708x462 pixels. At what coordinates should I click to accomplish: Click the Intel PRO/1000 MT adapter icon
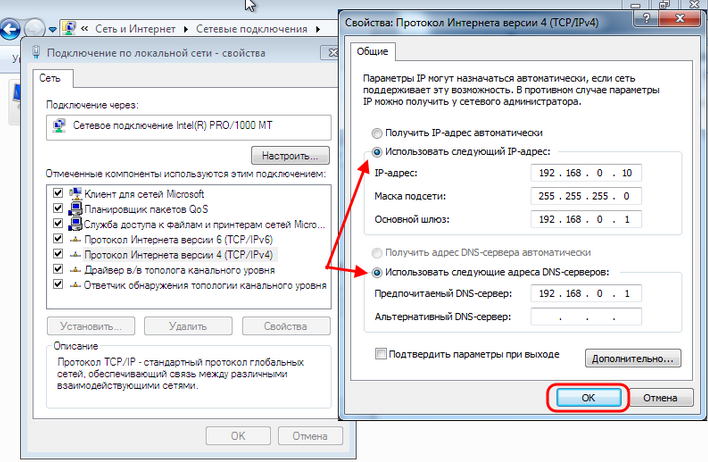click(x=60, y=126)
